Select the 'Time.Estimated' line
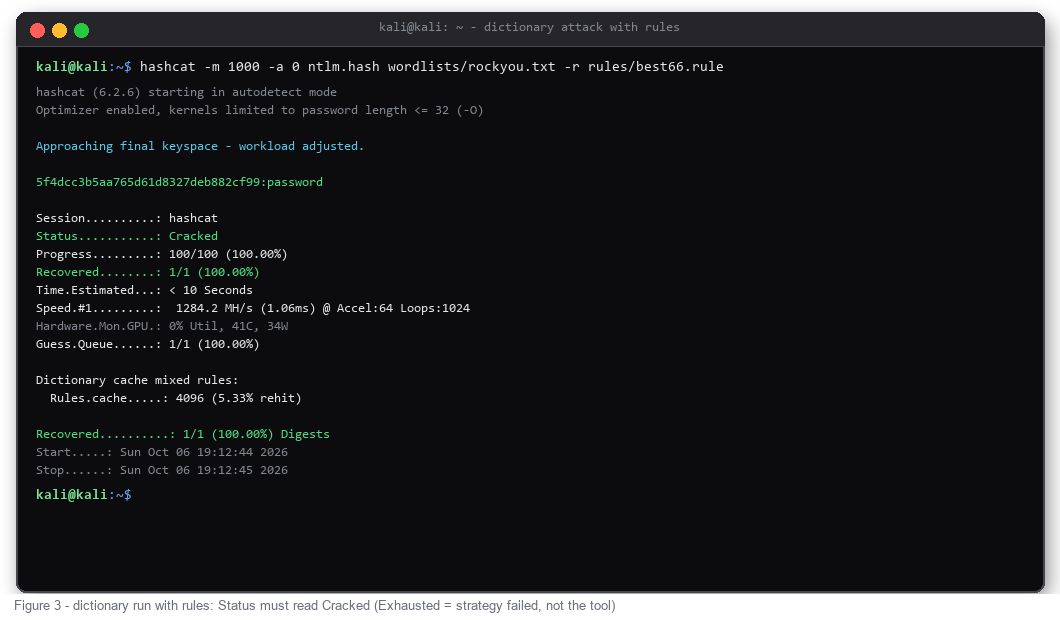The height and width of the screenshot is (620, 1060). click(144, 290)
